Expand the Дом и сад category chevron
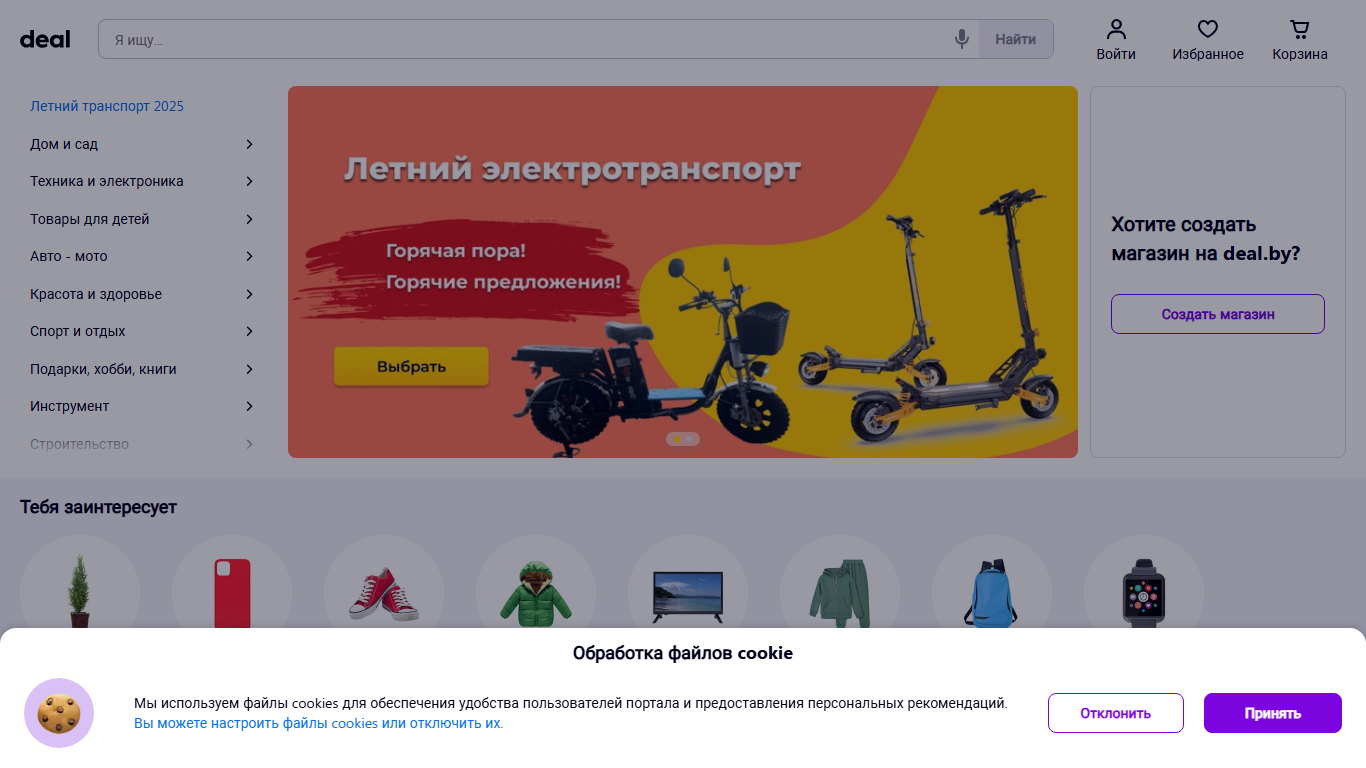The height and width of the screenshot is (768, 1366). point(249,144)
